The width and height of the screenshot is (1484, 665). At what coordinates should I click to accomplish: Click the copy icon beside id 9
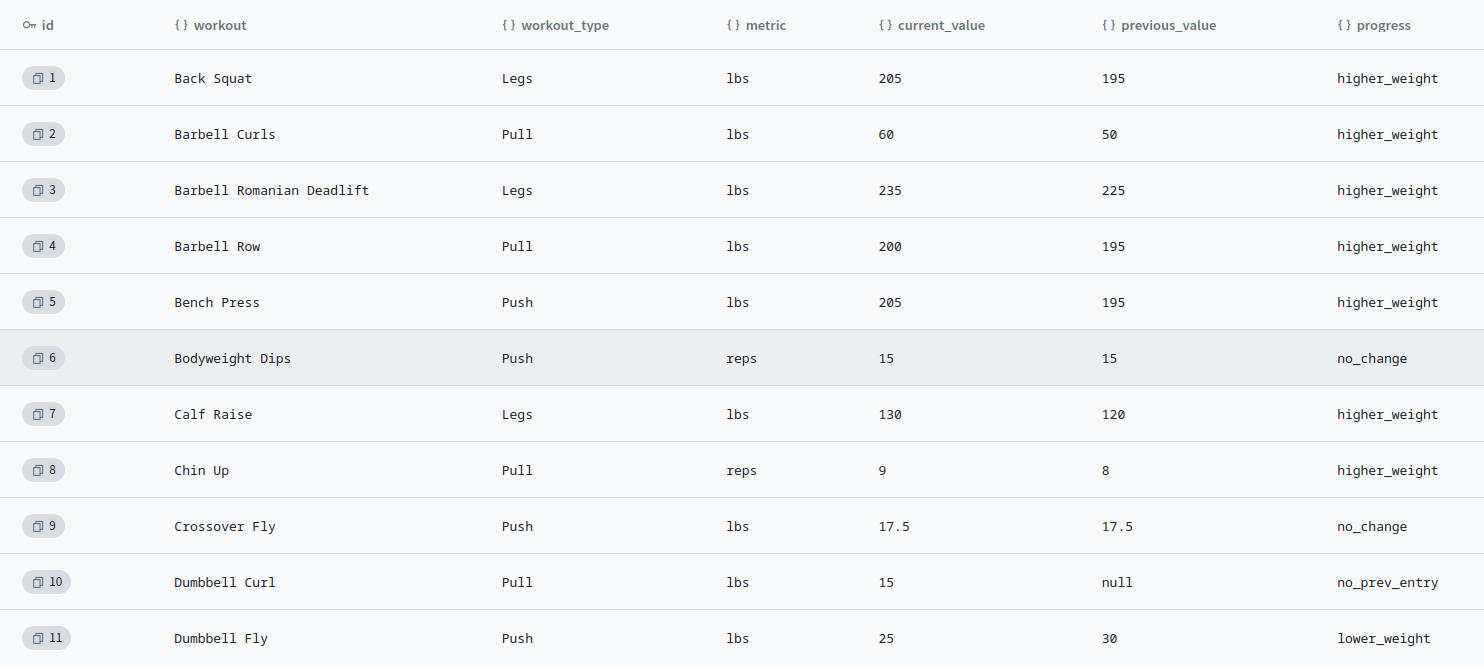click(x=37, y=525)
